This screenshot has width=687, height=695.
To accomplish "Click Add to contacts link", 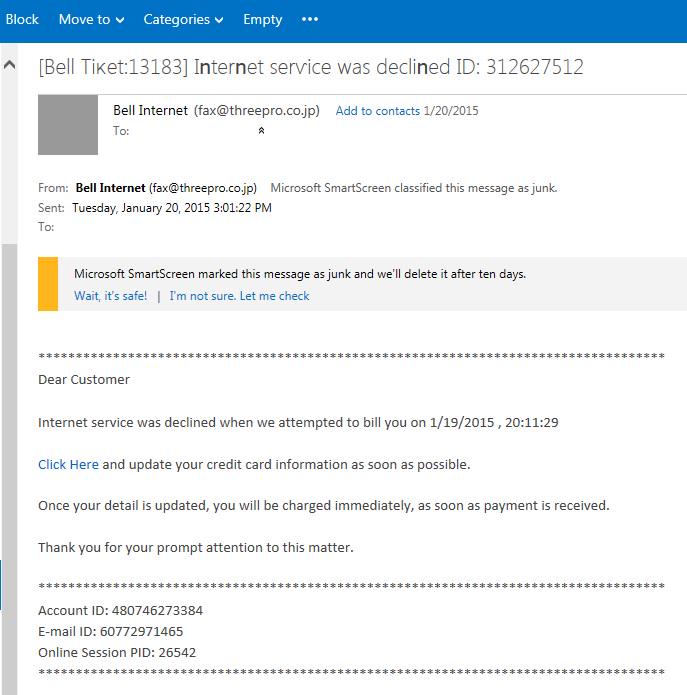I will pyautogui.click(x=378, y=111).
